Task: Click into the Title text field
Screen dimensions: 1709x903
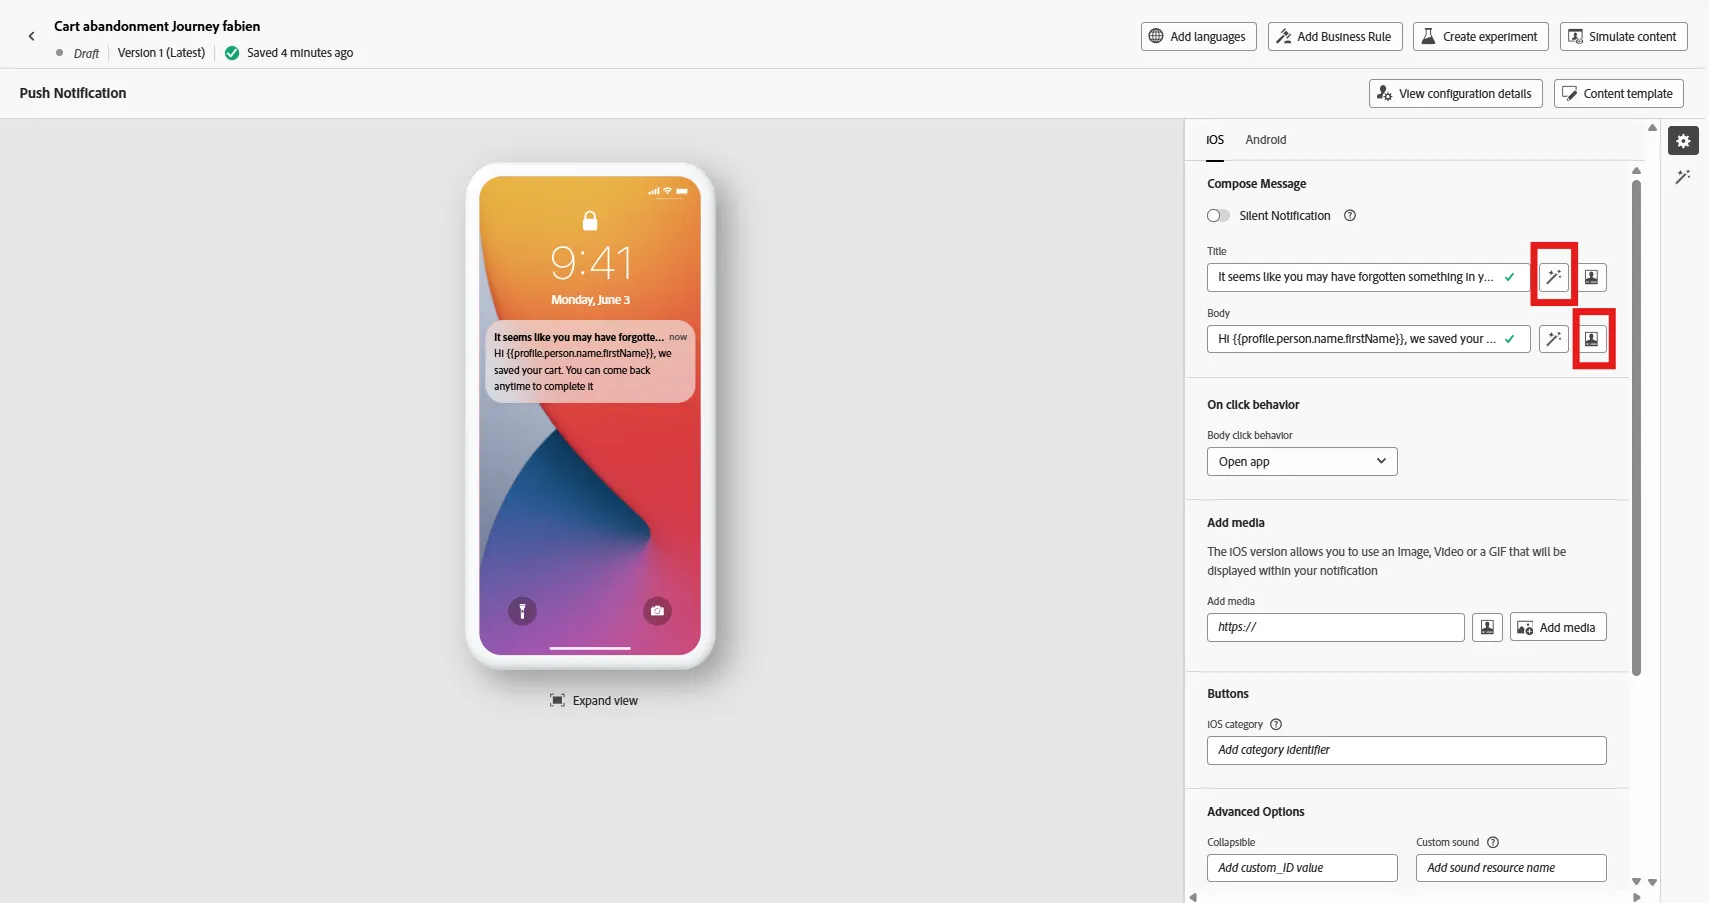Action: pos(1367,277)
